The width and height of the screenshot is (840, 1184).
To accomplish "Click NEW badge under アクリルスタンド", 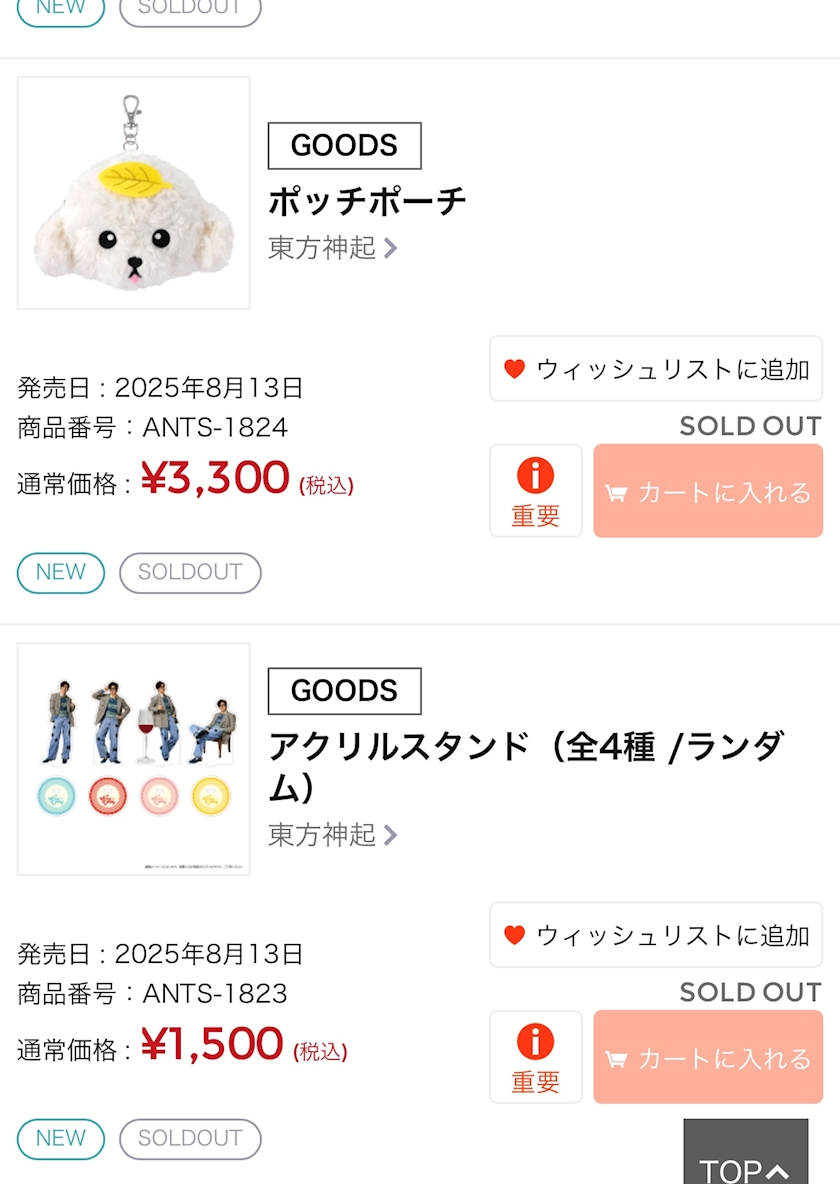I will pyautogui.click(x=61, y=1139).
